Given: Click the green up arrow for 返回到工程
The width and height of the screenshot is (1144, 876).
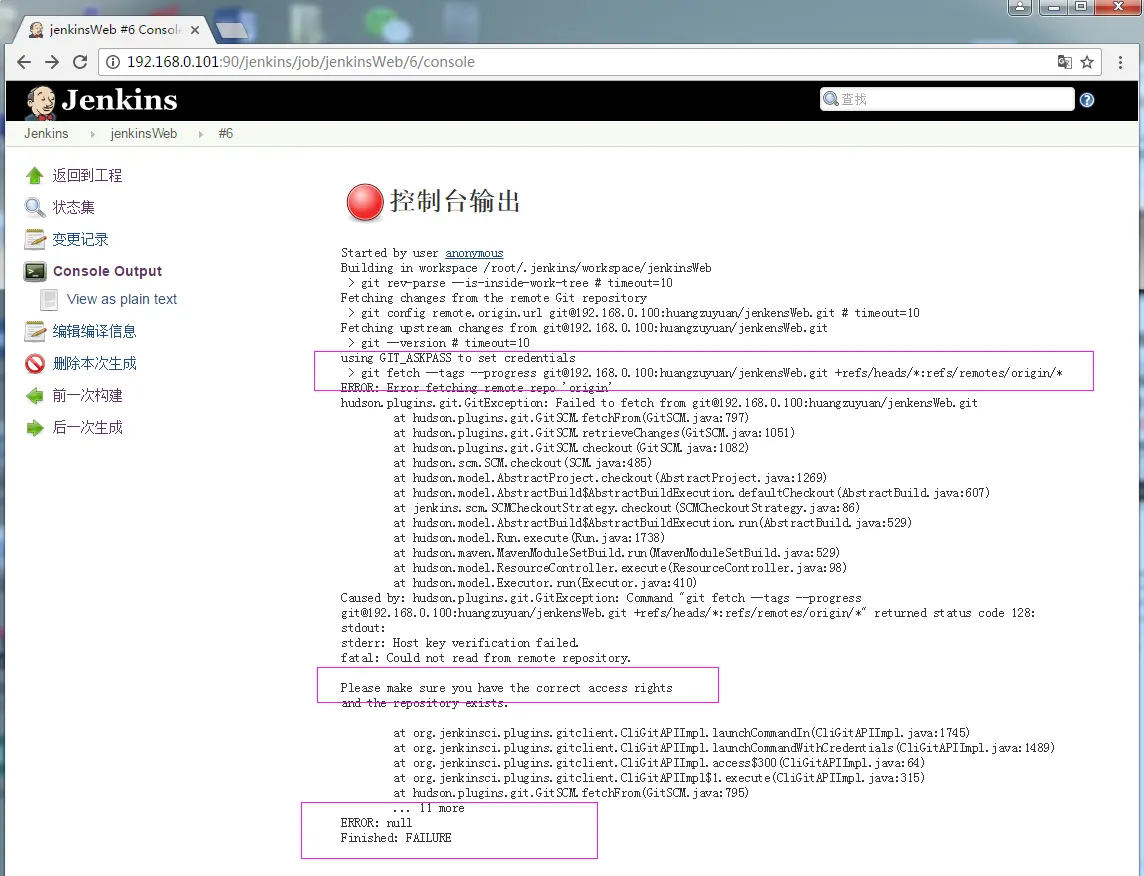Looking at the screenshot, I should point(34,175).
